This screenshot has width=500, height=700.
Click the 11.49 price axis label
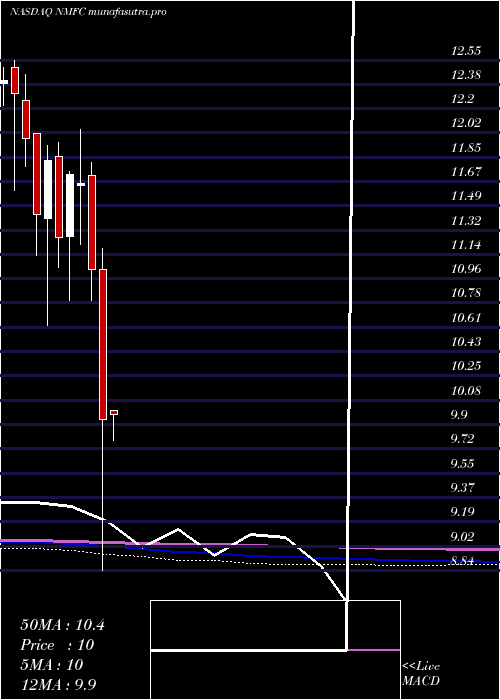click(x=466, y=196)
